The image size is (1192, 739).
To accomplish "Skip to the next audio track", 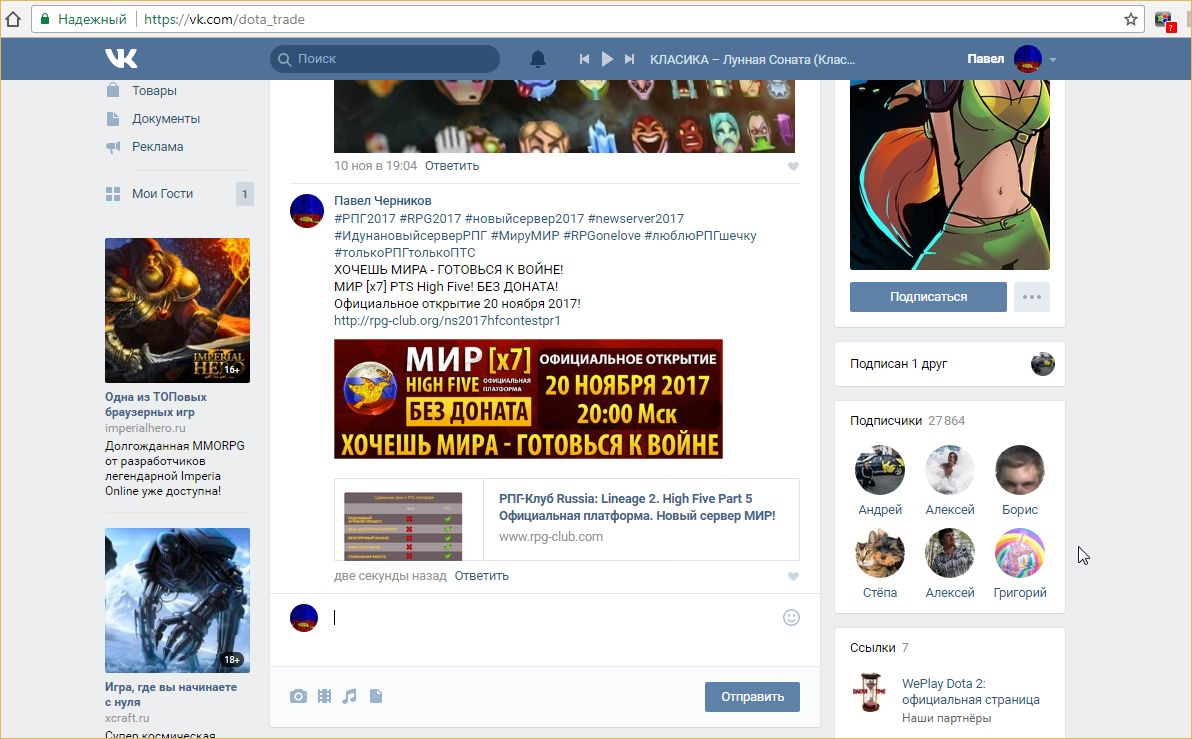I will [629, 59].
